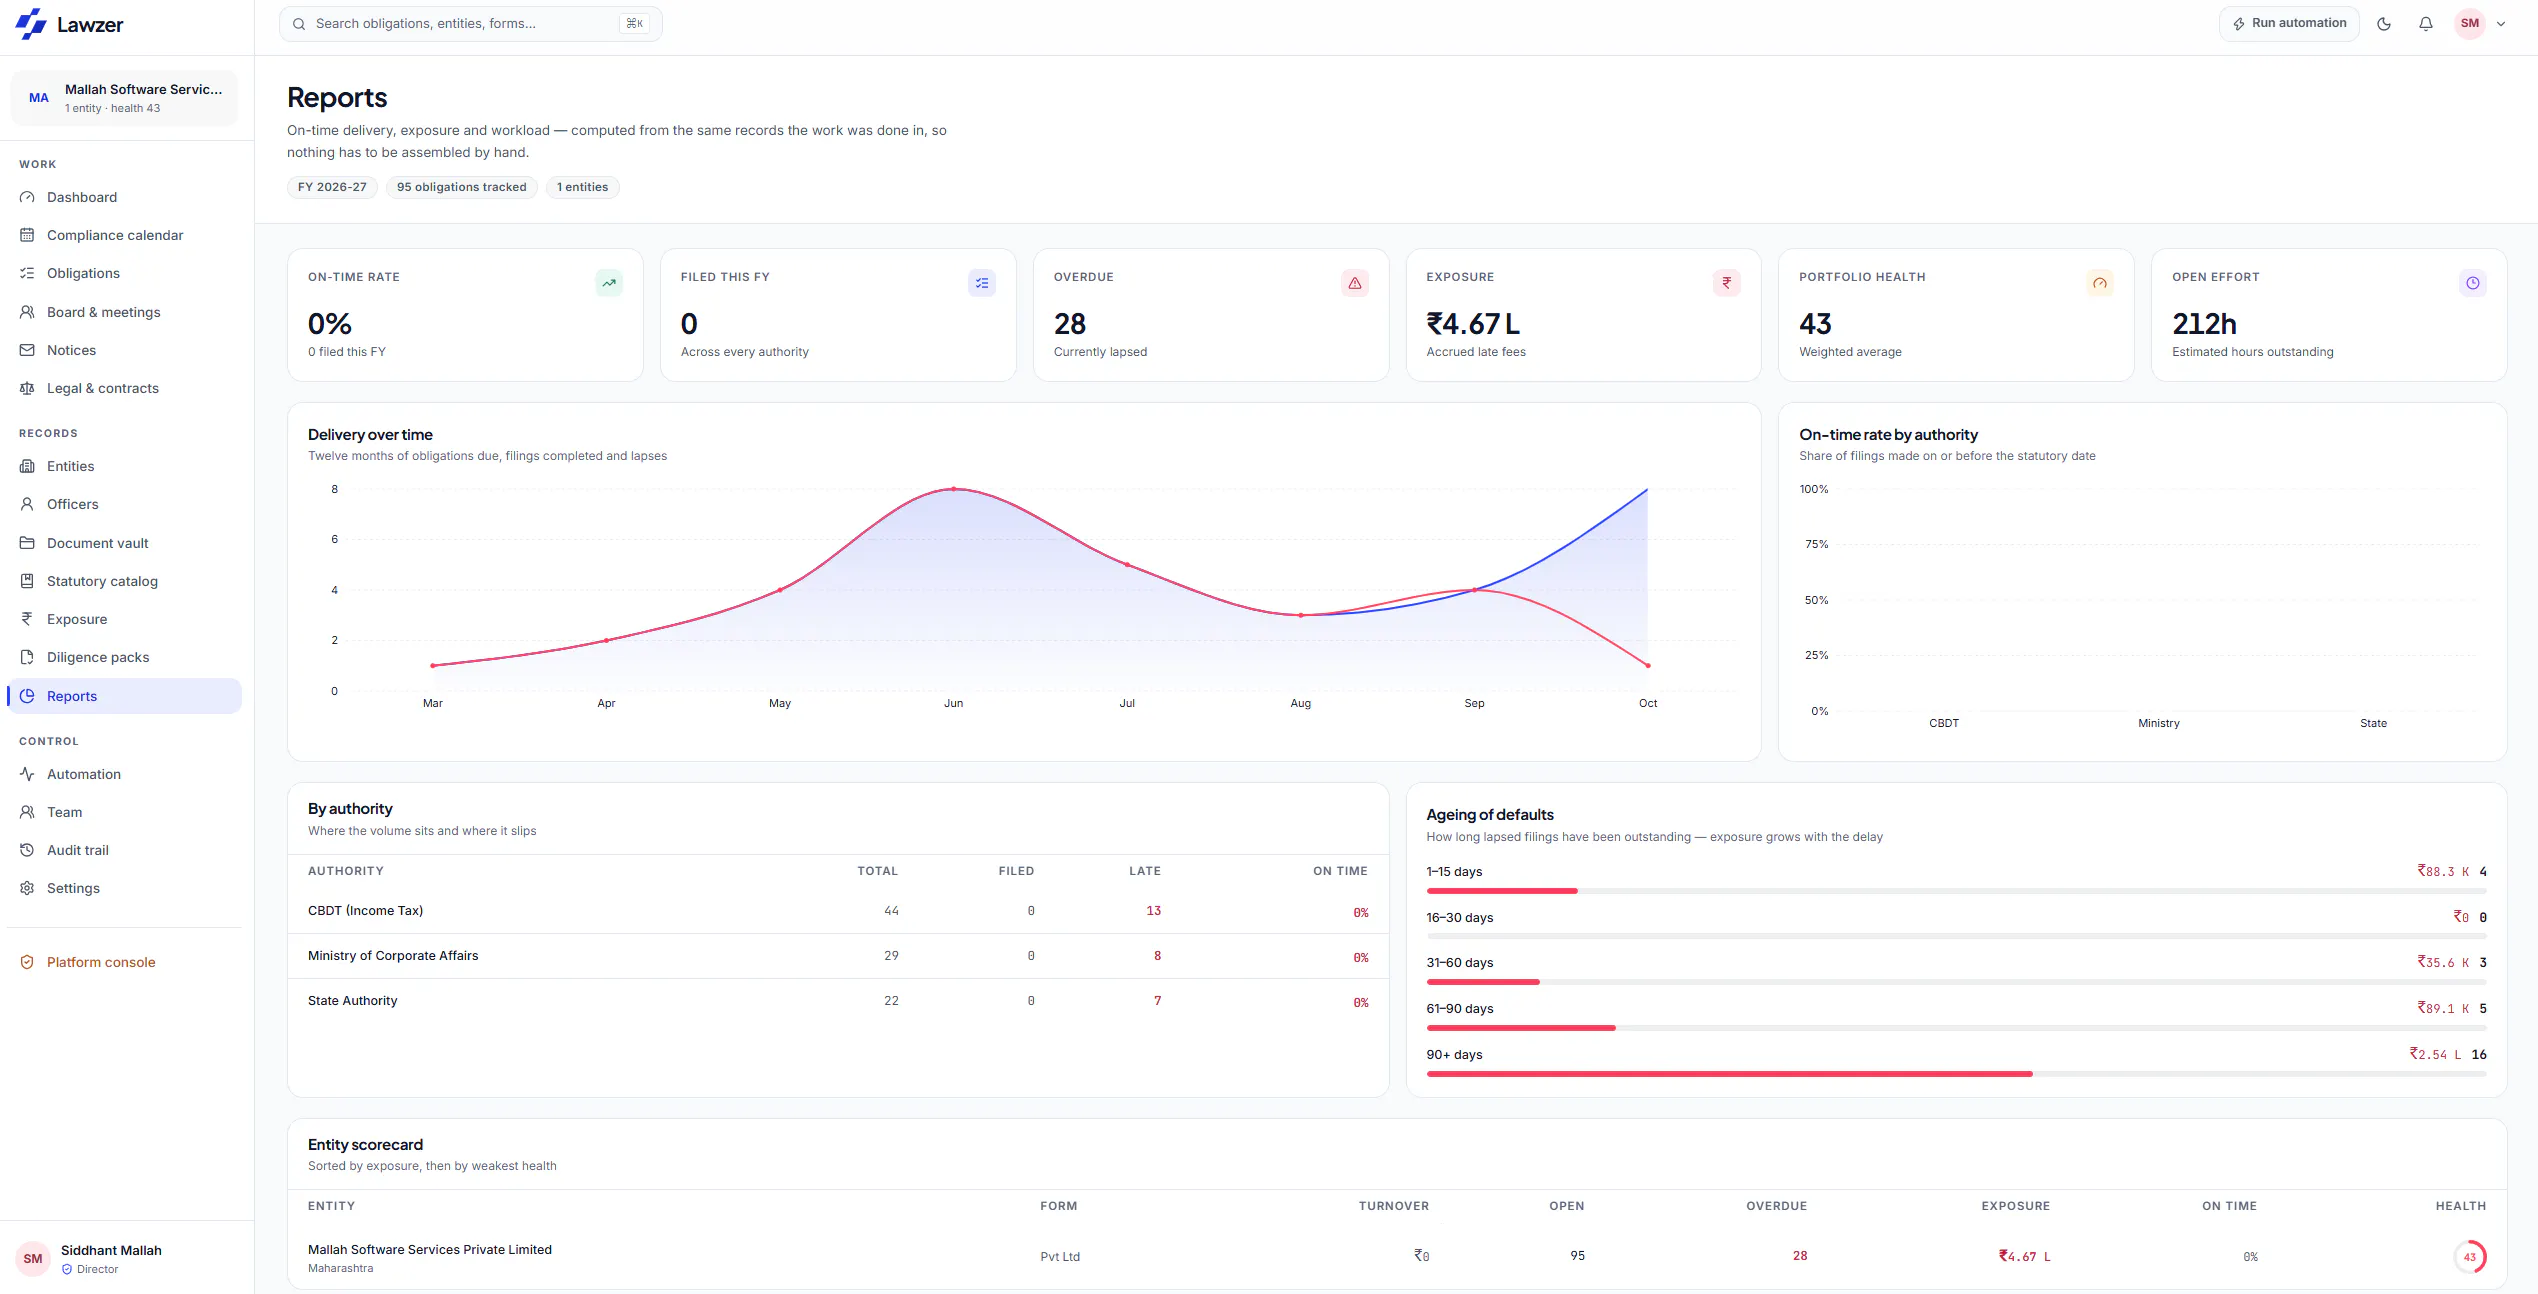Viewport: 2538px width, 1294px height.
Task: Click Document vault folder icon
Action: 27,543
